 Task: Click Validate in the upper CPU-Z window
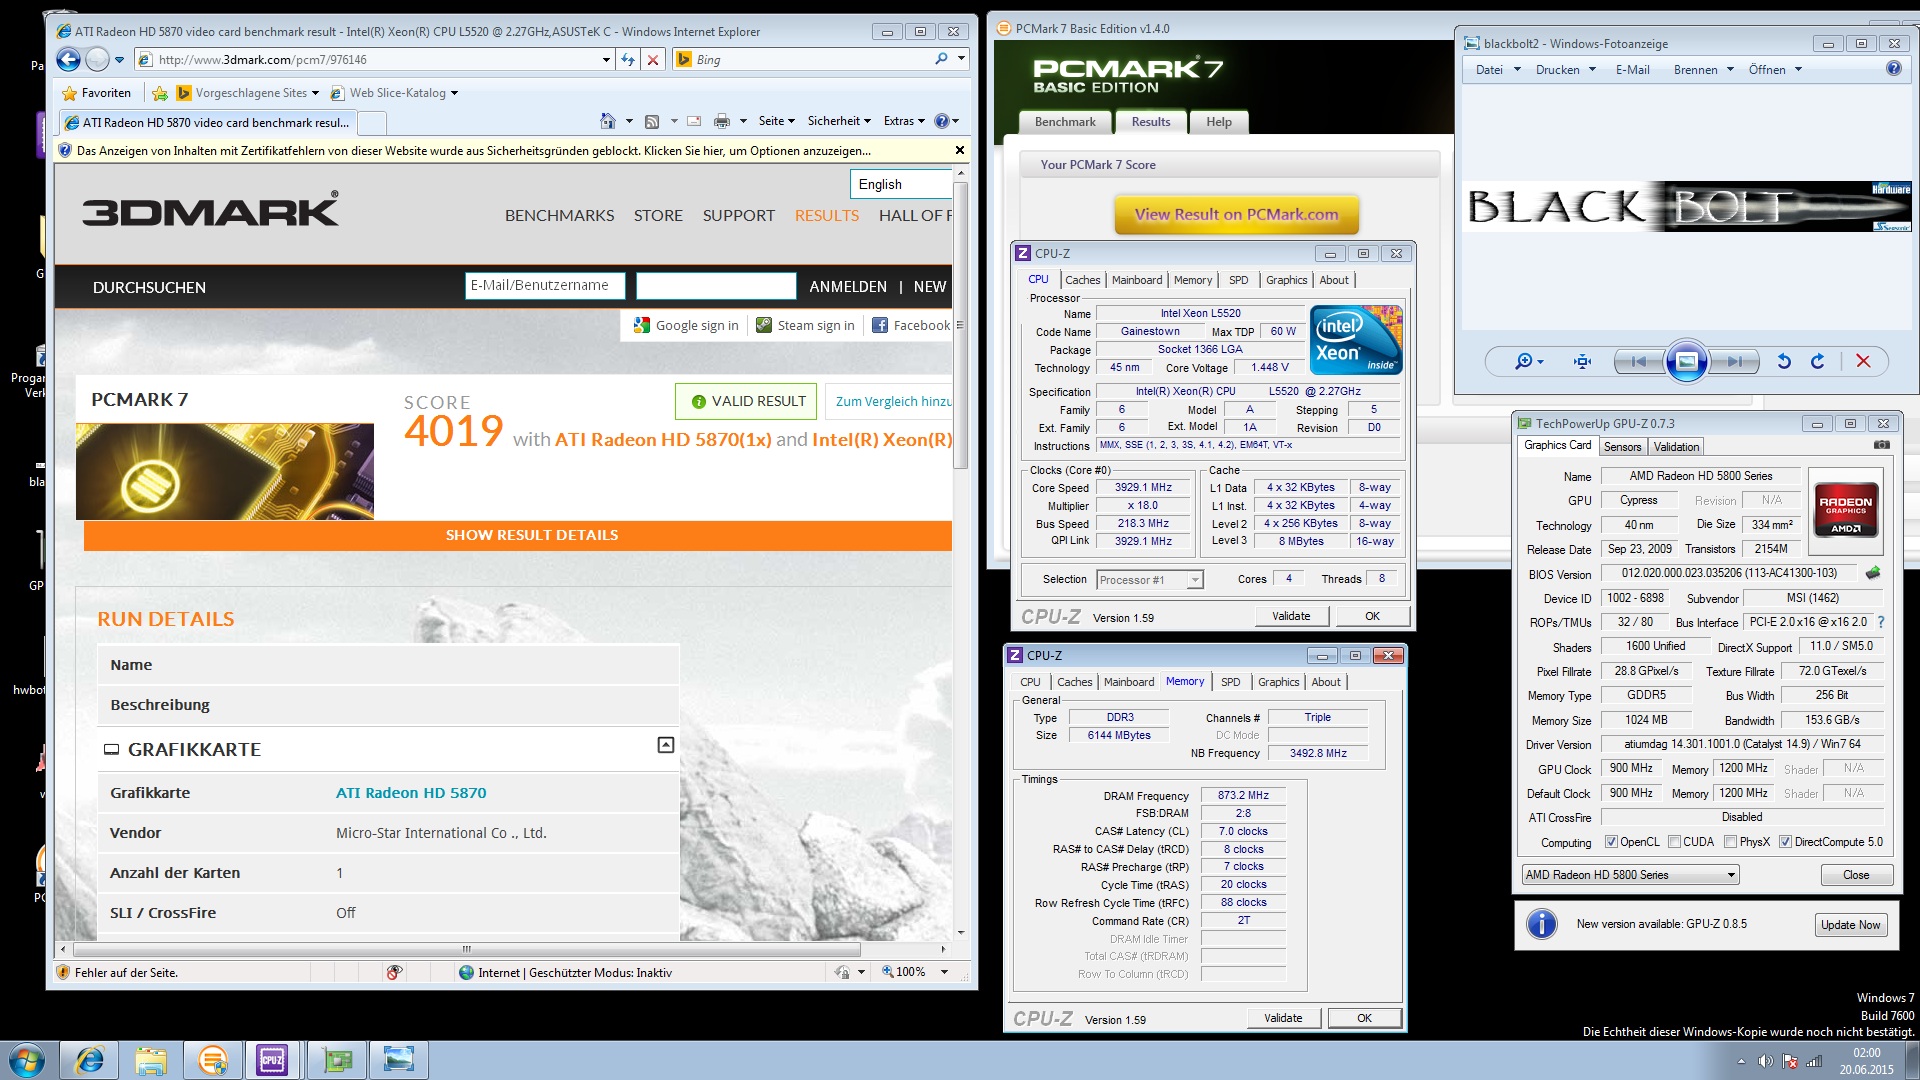(x=1291, y=616)
